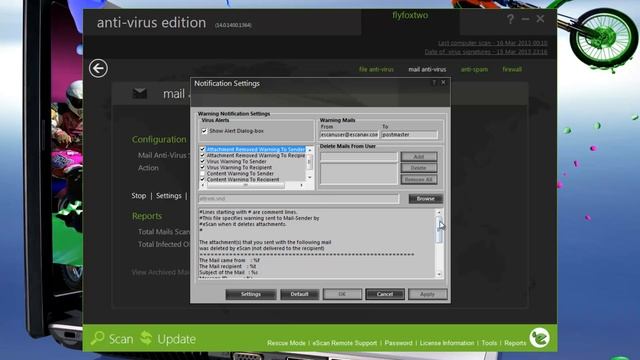Viewport: 640px width, 360px height.
Task: Click the OK button
Action: [x=342, y=294]
